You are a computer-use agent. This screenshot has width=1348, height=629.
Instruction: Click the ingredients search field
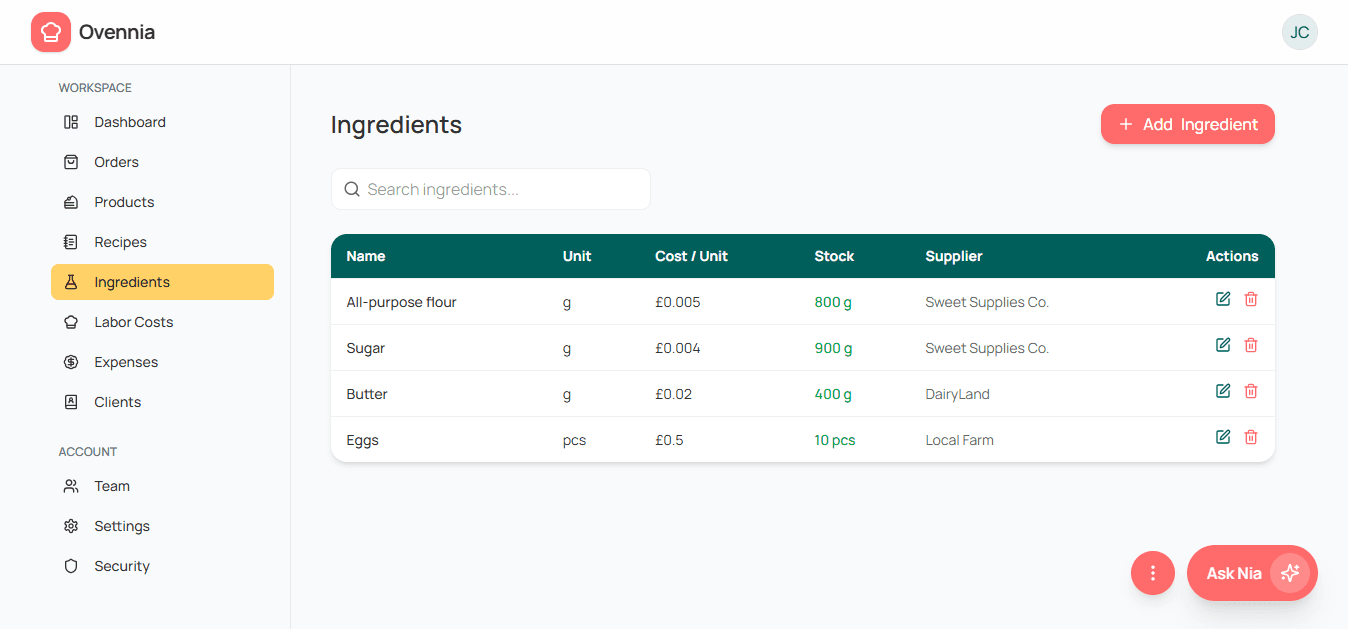(490, 189)
